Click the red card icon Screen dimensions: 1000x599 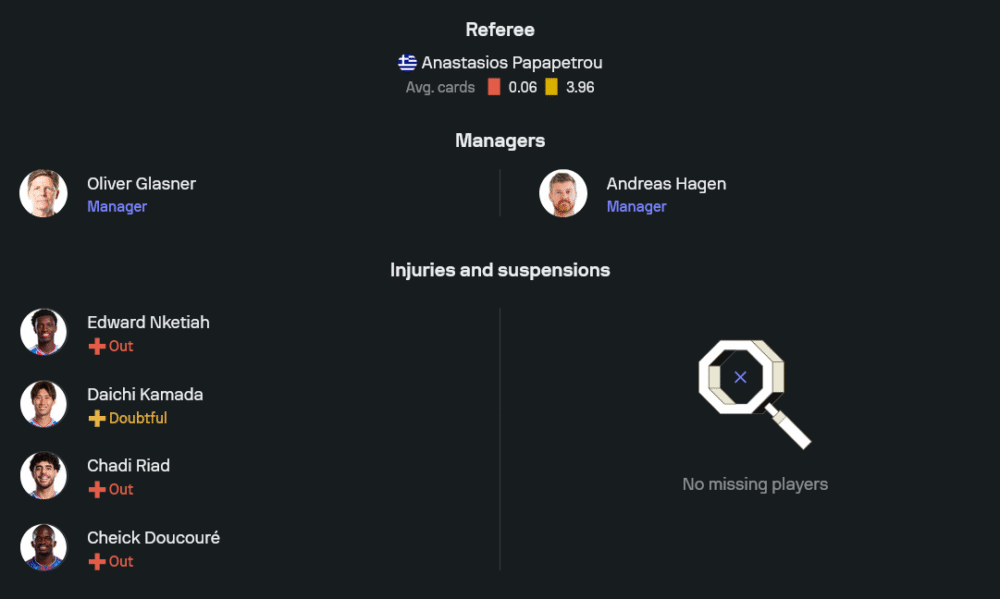pyautogui.click(x=494, y=87)
